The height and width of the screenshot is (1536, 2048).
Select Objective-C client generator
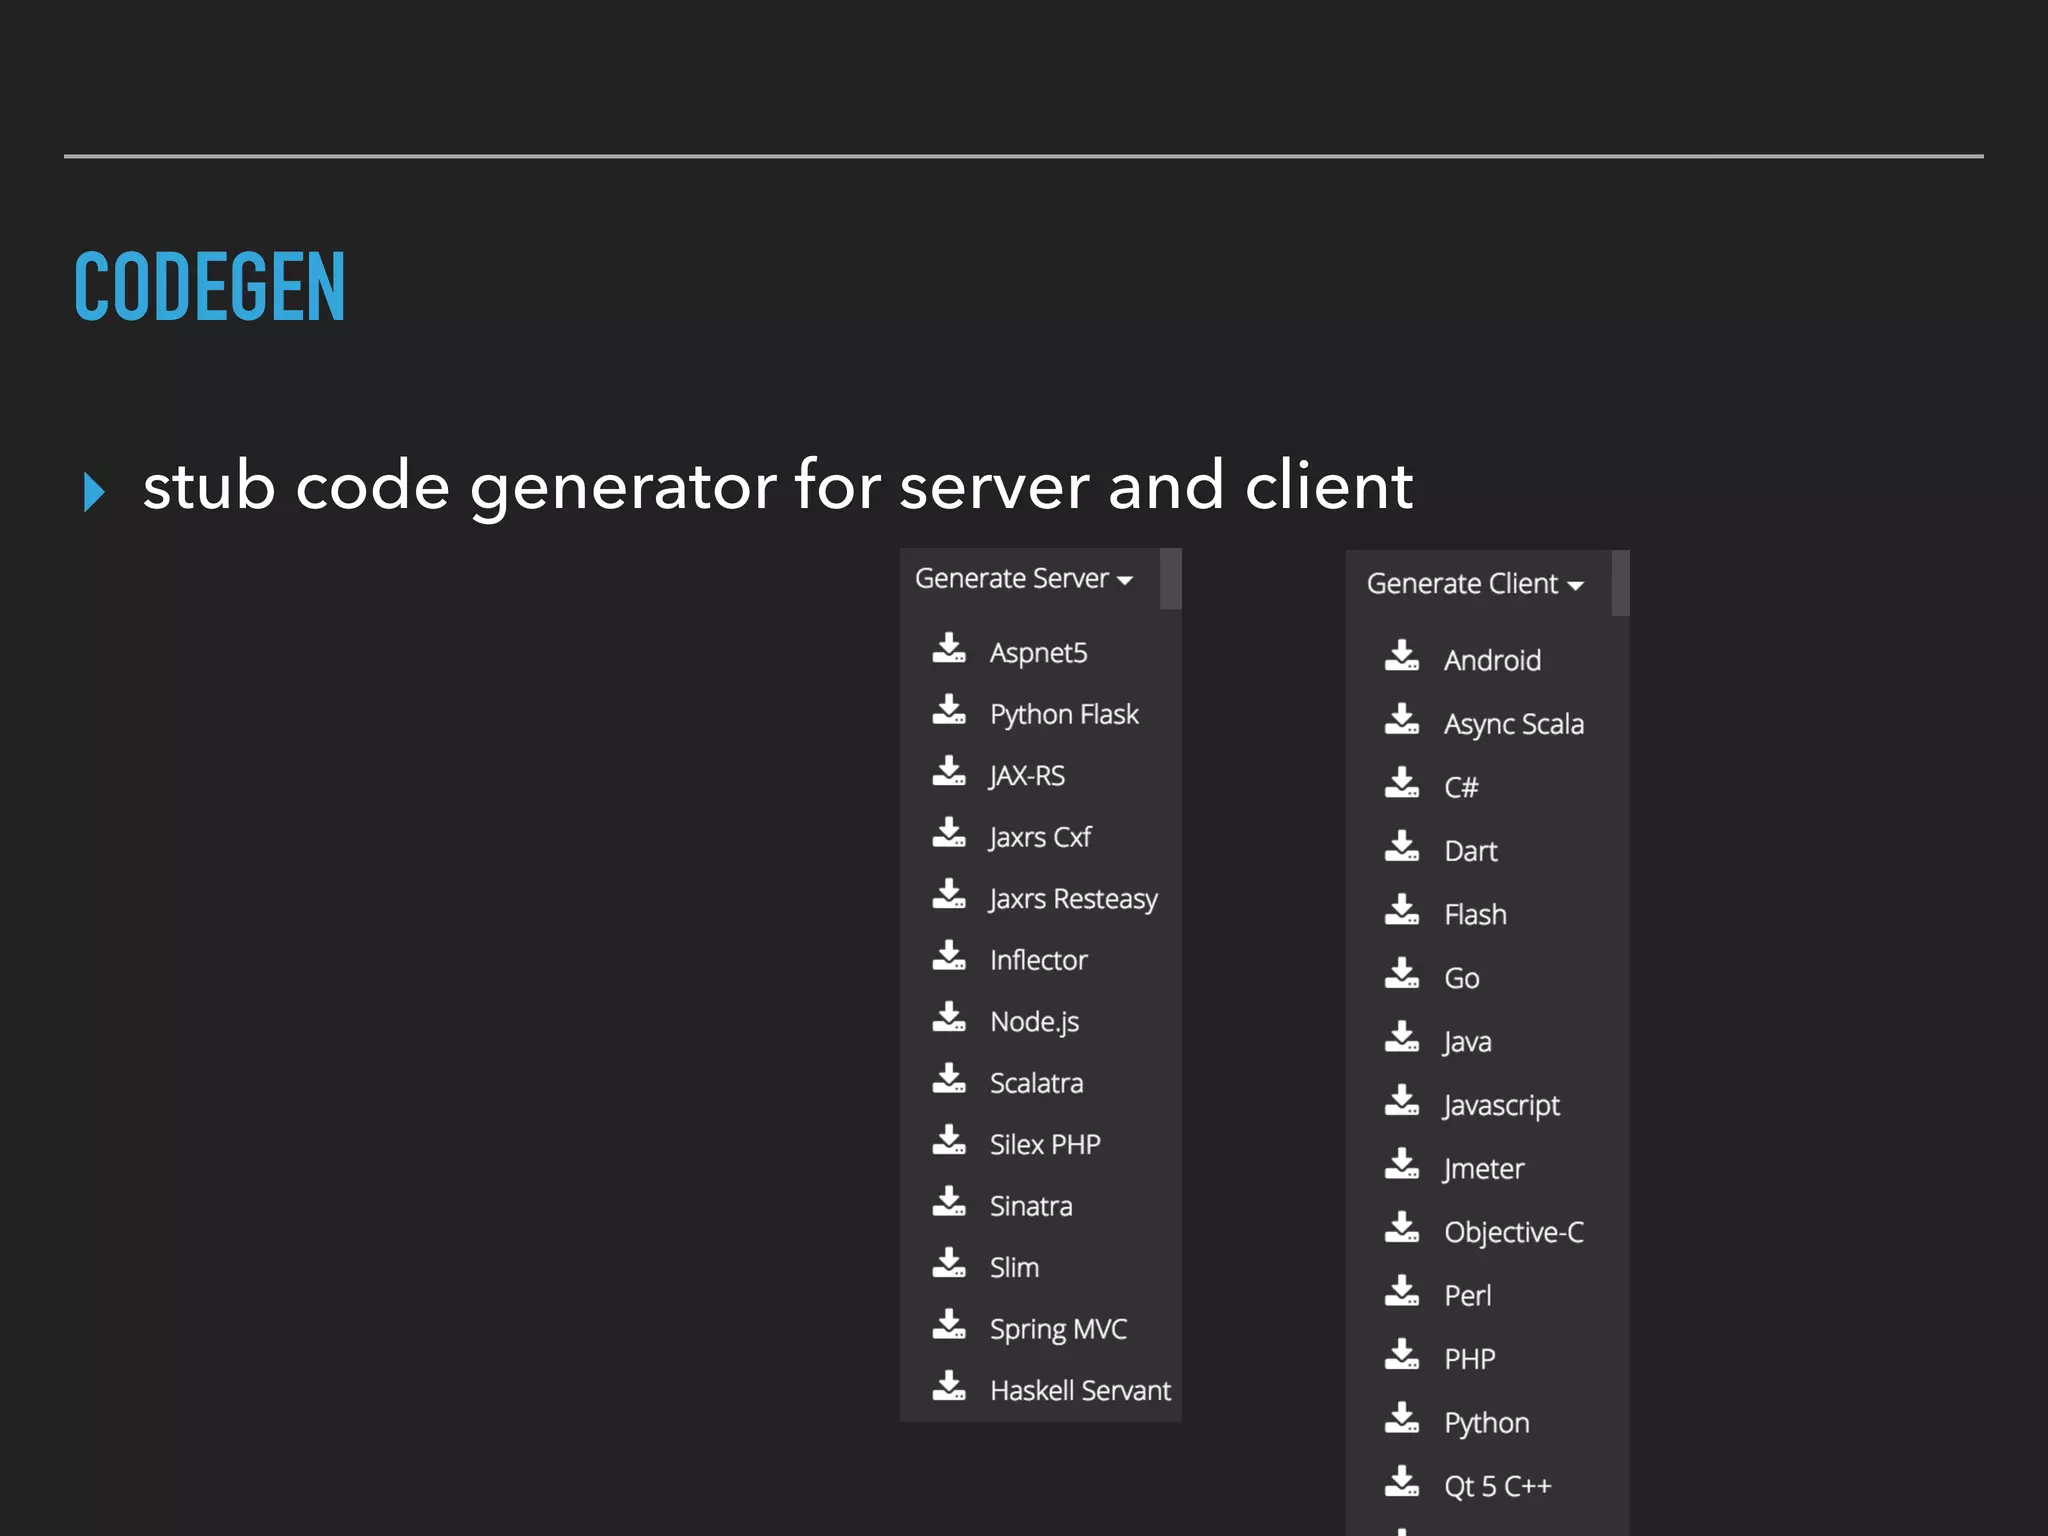pyautogui.click(x=1514, y=1233)
